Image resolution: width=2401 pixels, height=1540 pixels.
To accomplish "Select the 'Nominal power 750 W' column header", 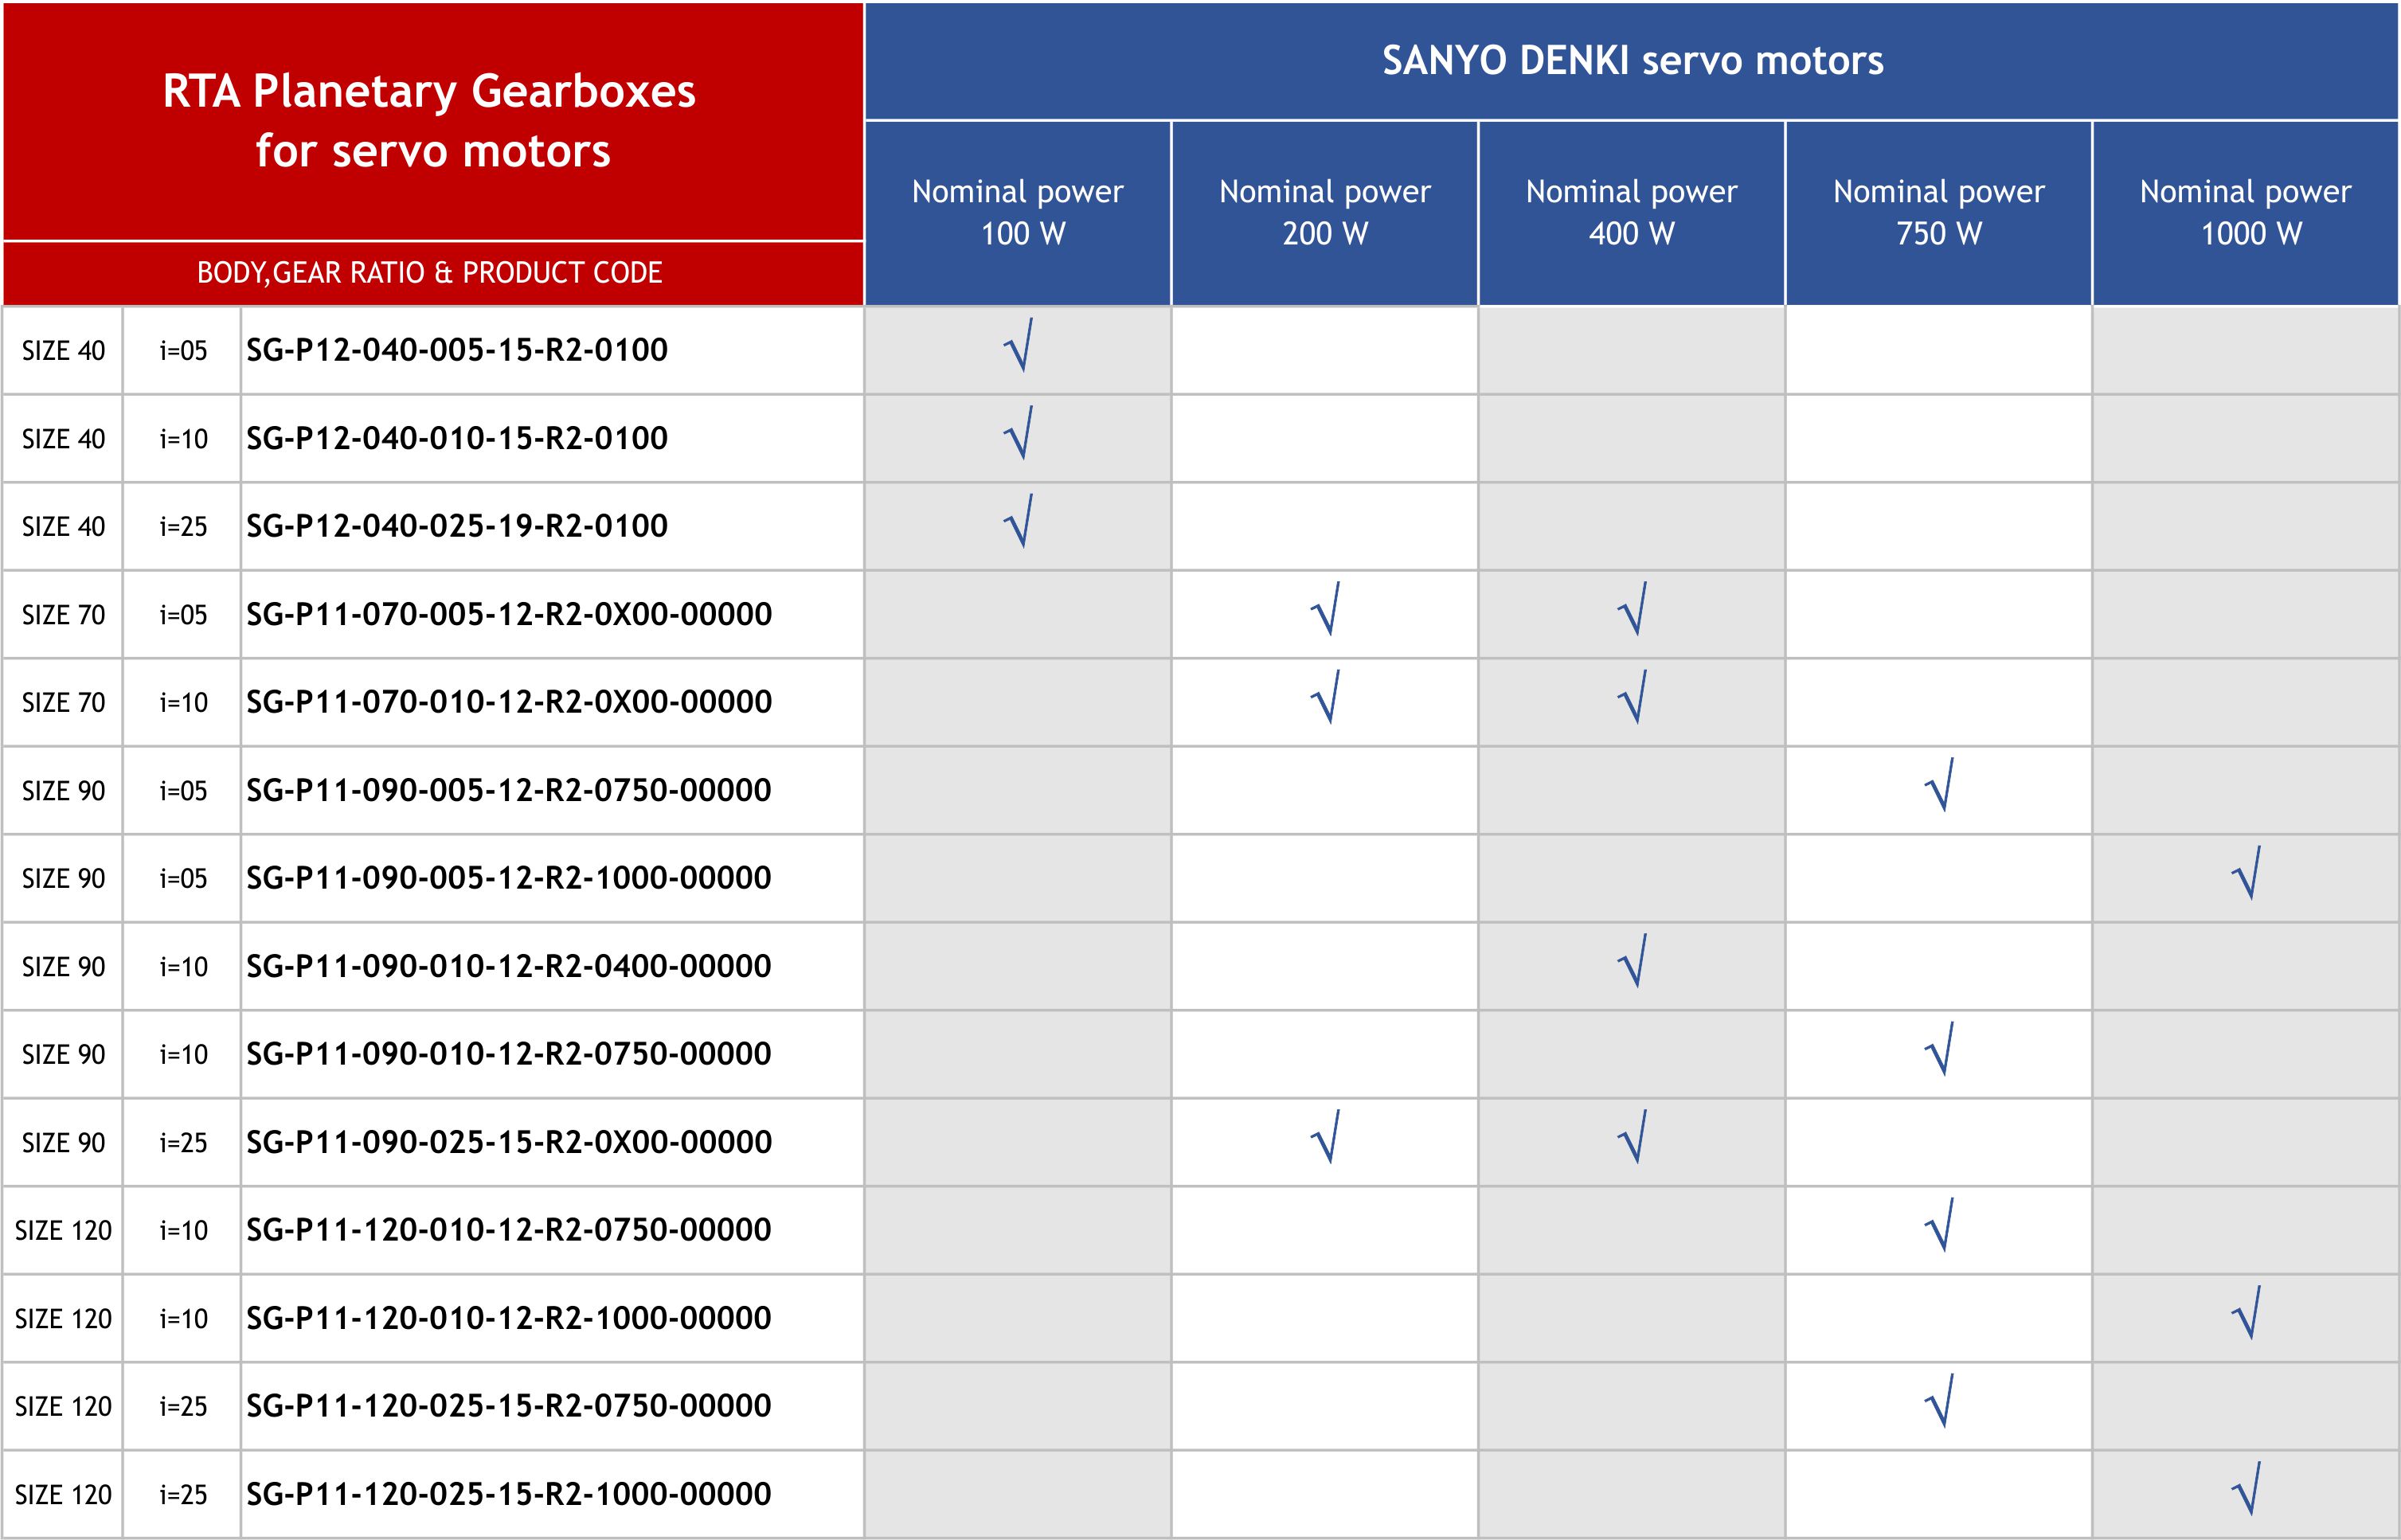I will [1939, 212].
